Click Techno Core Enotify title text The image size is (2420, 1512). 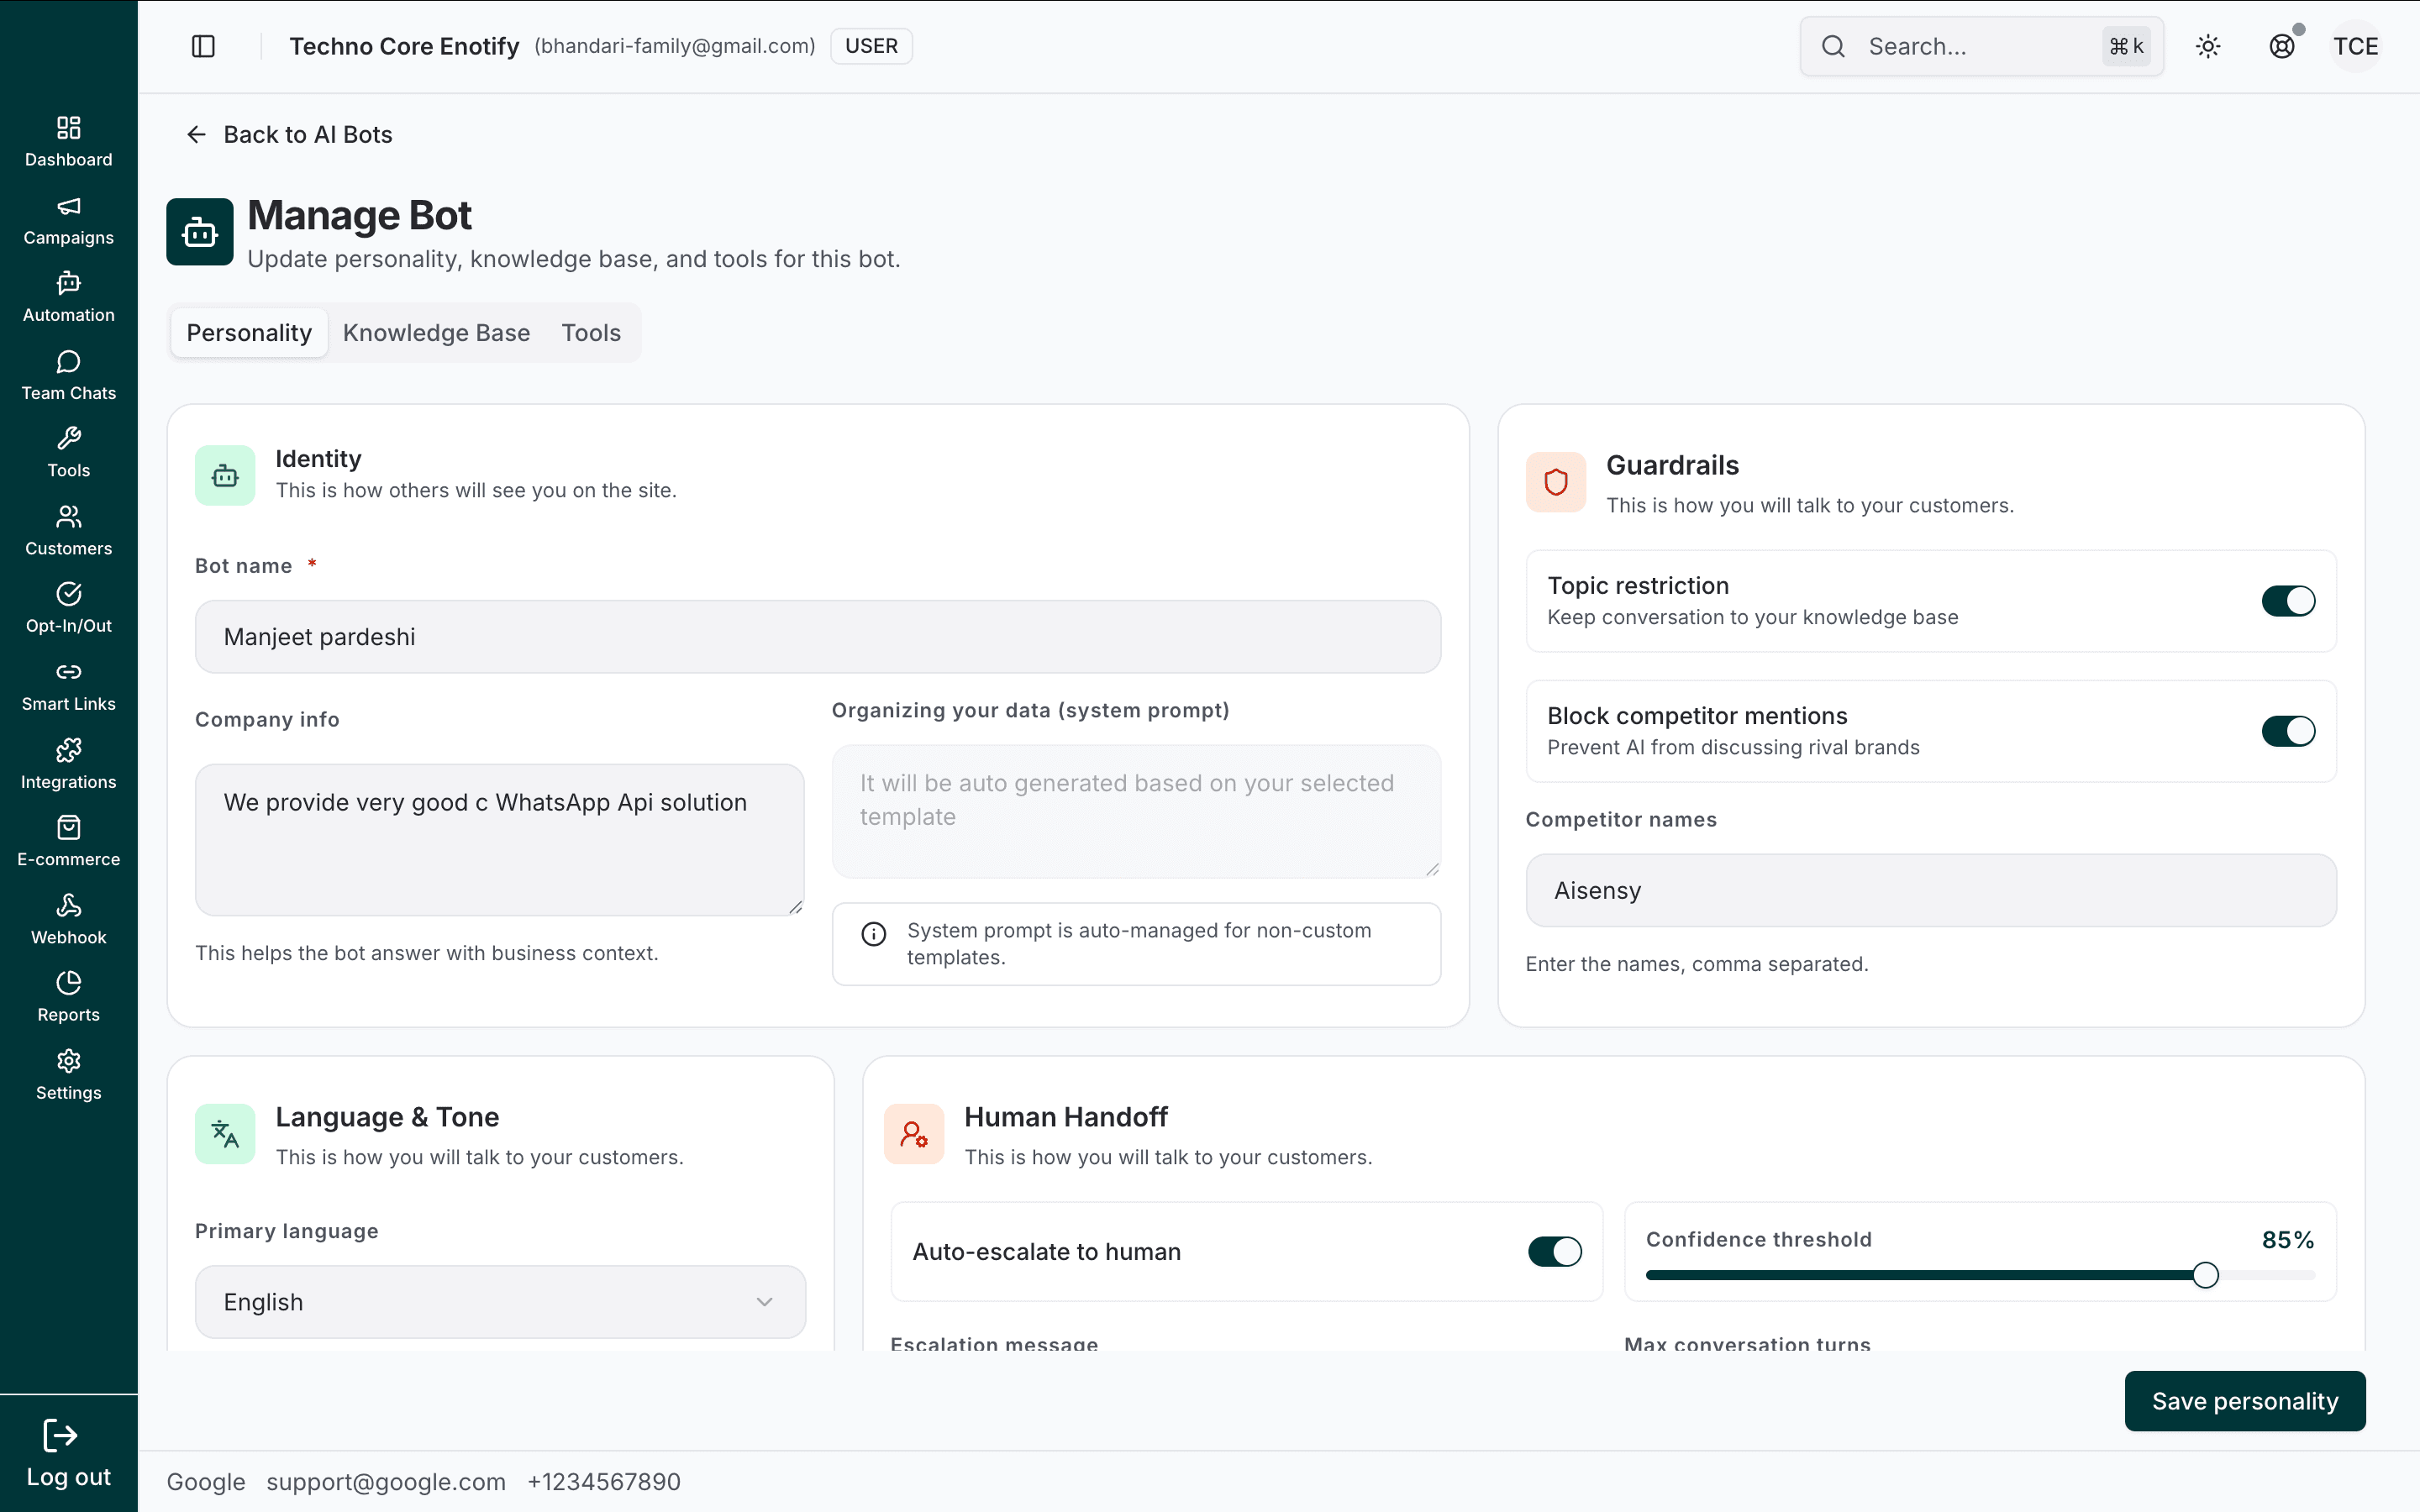[x=404, y=46]
